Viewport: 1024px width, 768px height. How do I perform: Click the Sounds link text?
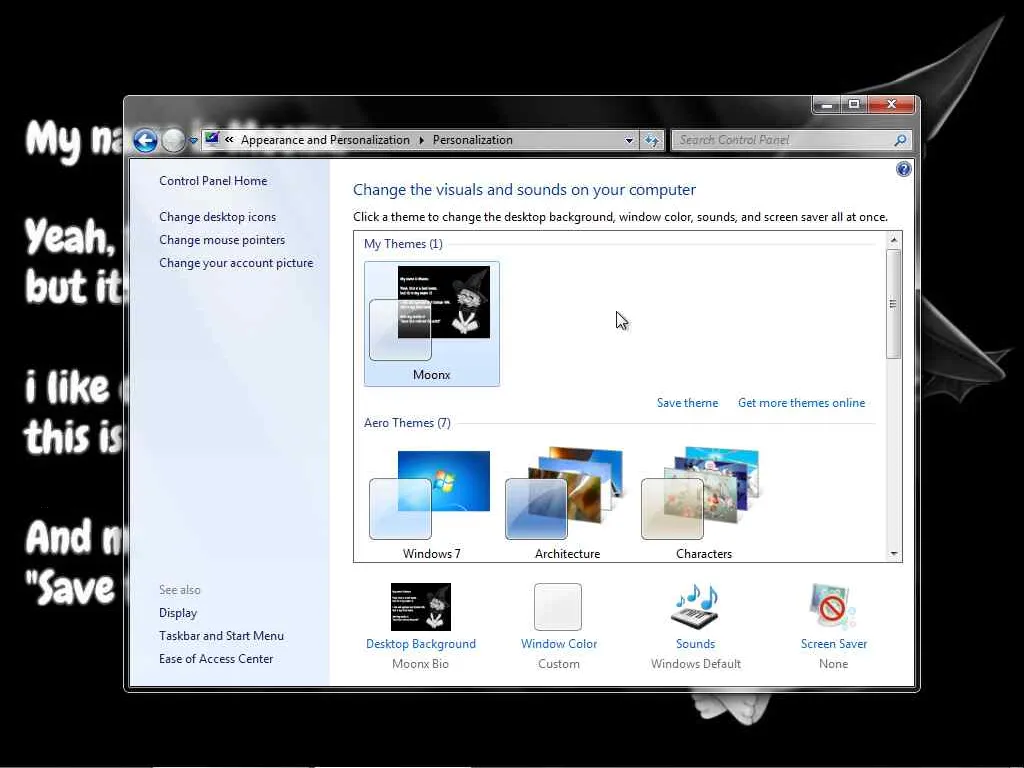coord(696,644)
